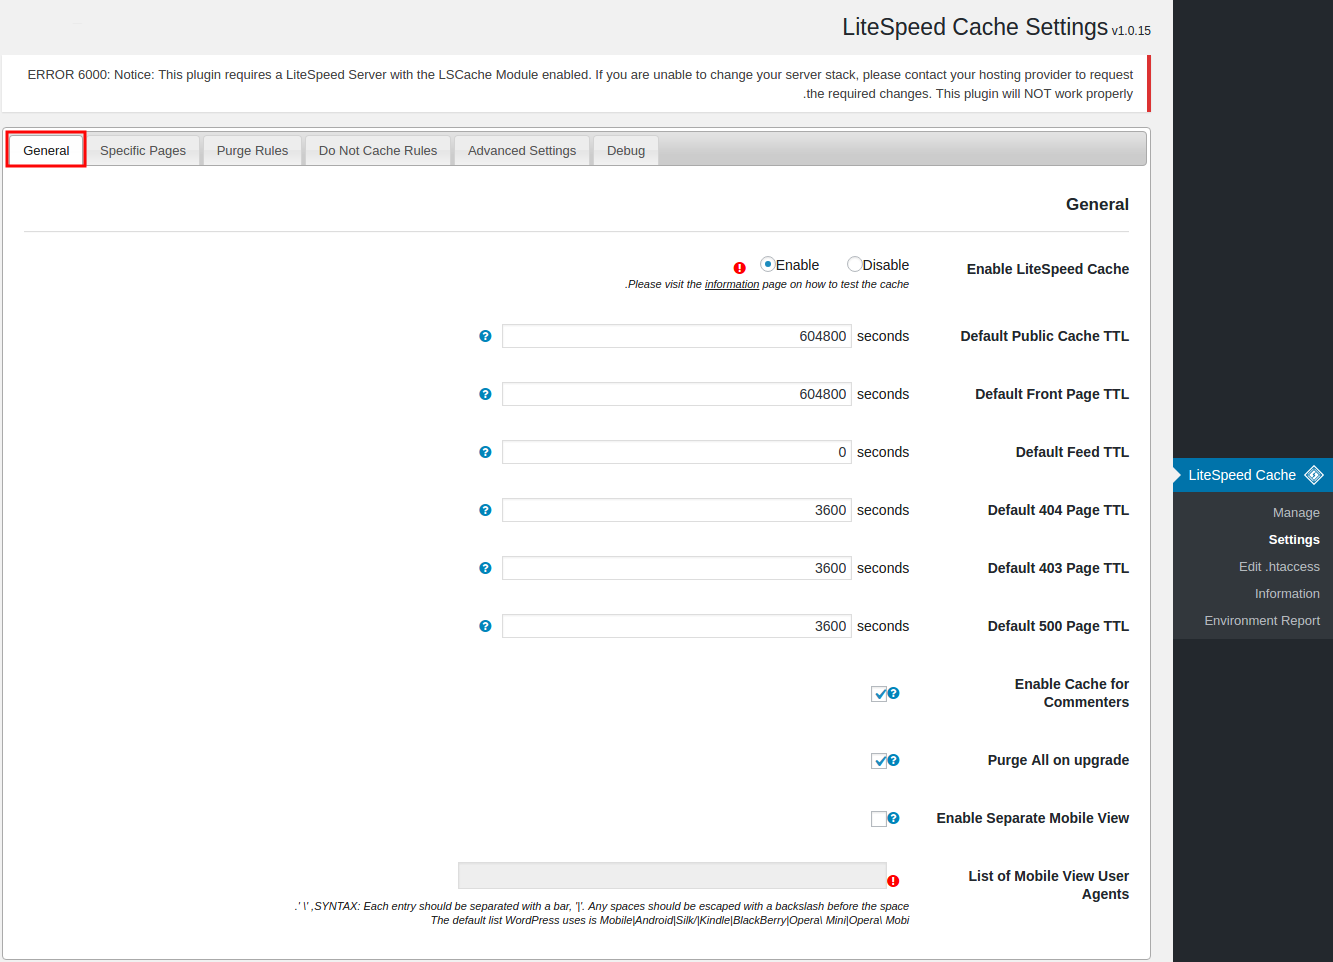This screenshot has width=1333, height=962.
Task: Click help icon for Default 403 Page TTL
Action: coord(485,568)
